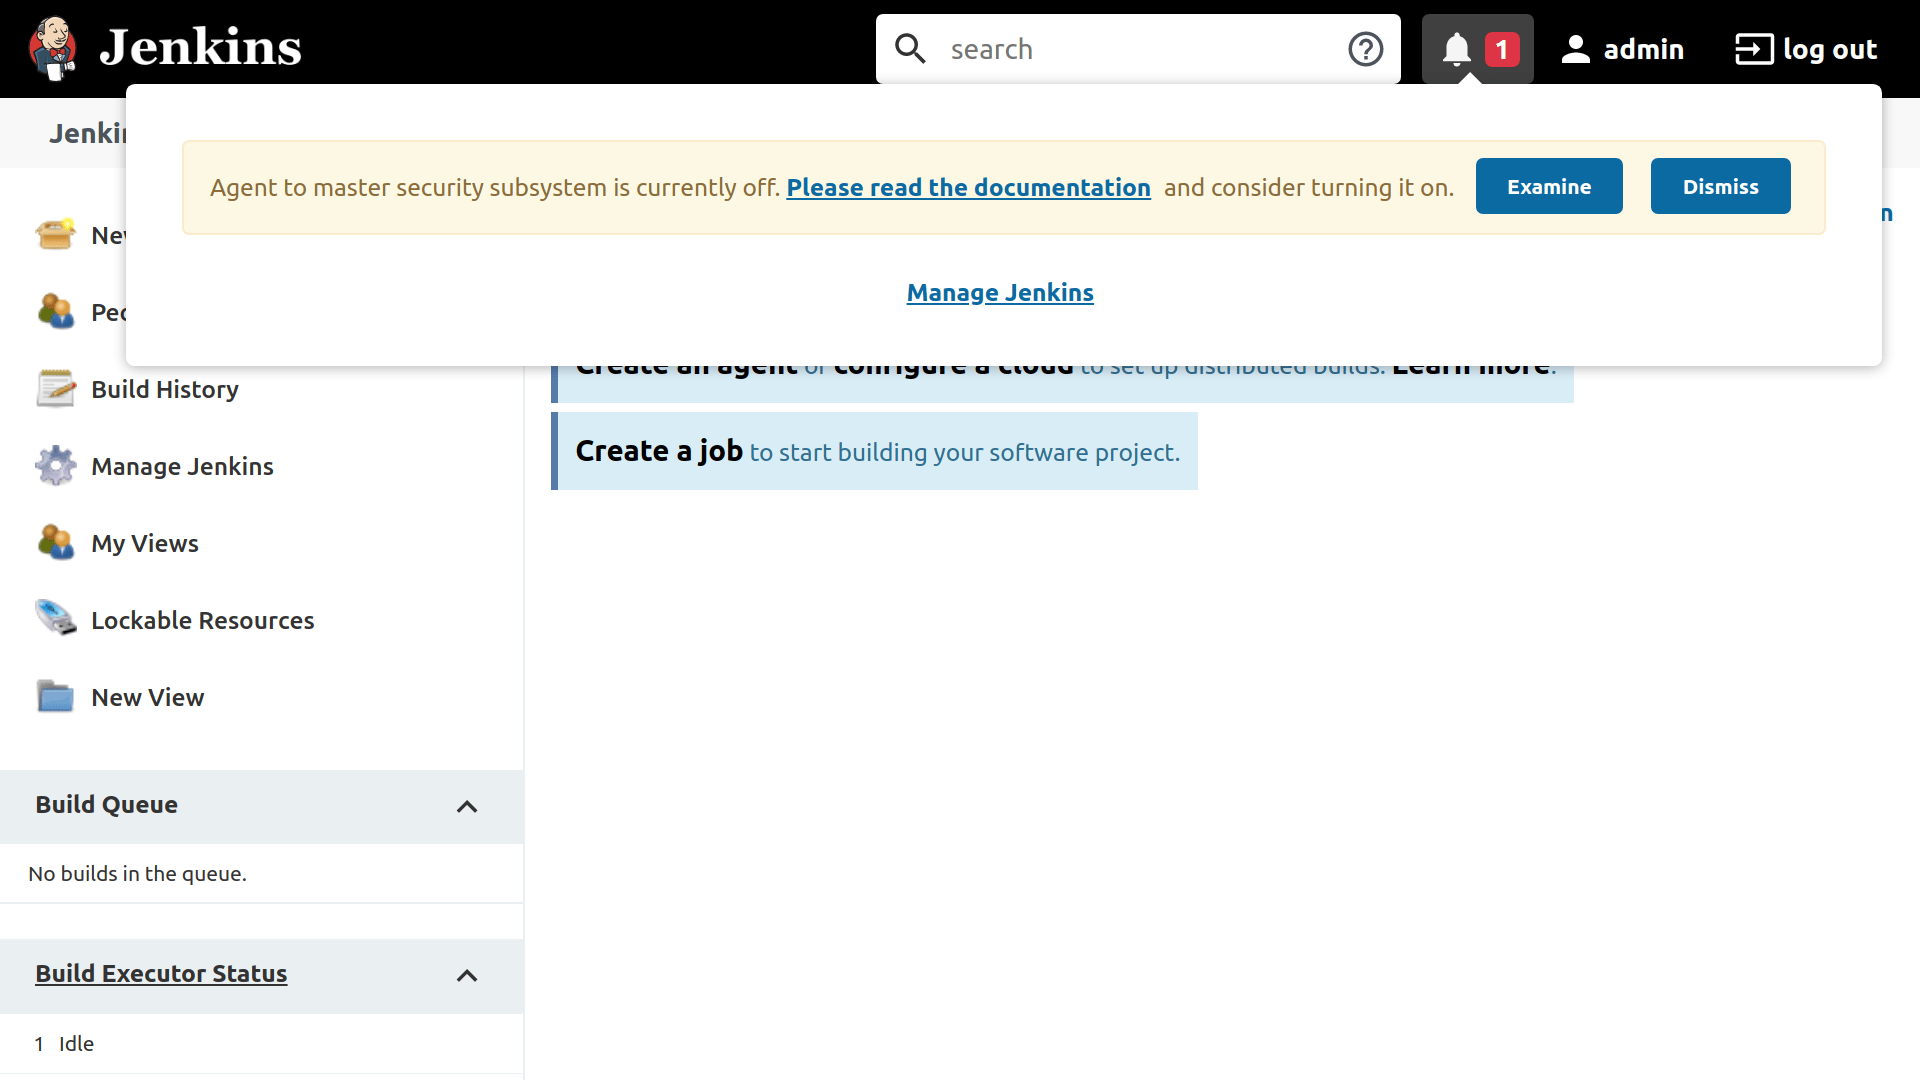The width and height of the screenshot is (1920, 1080).
Task: Click the 'No builds in the queue.' text
Action: tap(138, 873)
